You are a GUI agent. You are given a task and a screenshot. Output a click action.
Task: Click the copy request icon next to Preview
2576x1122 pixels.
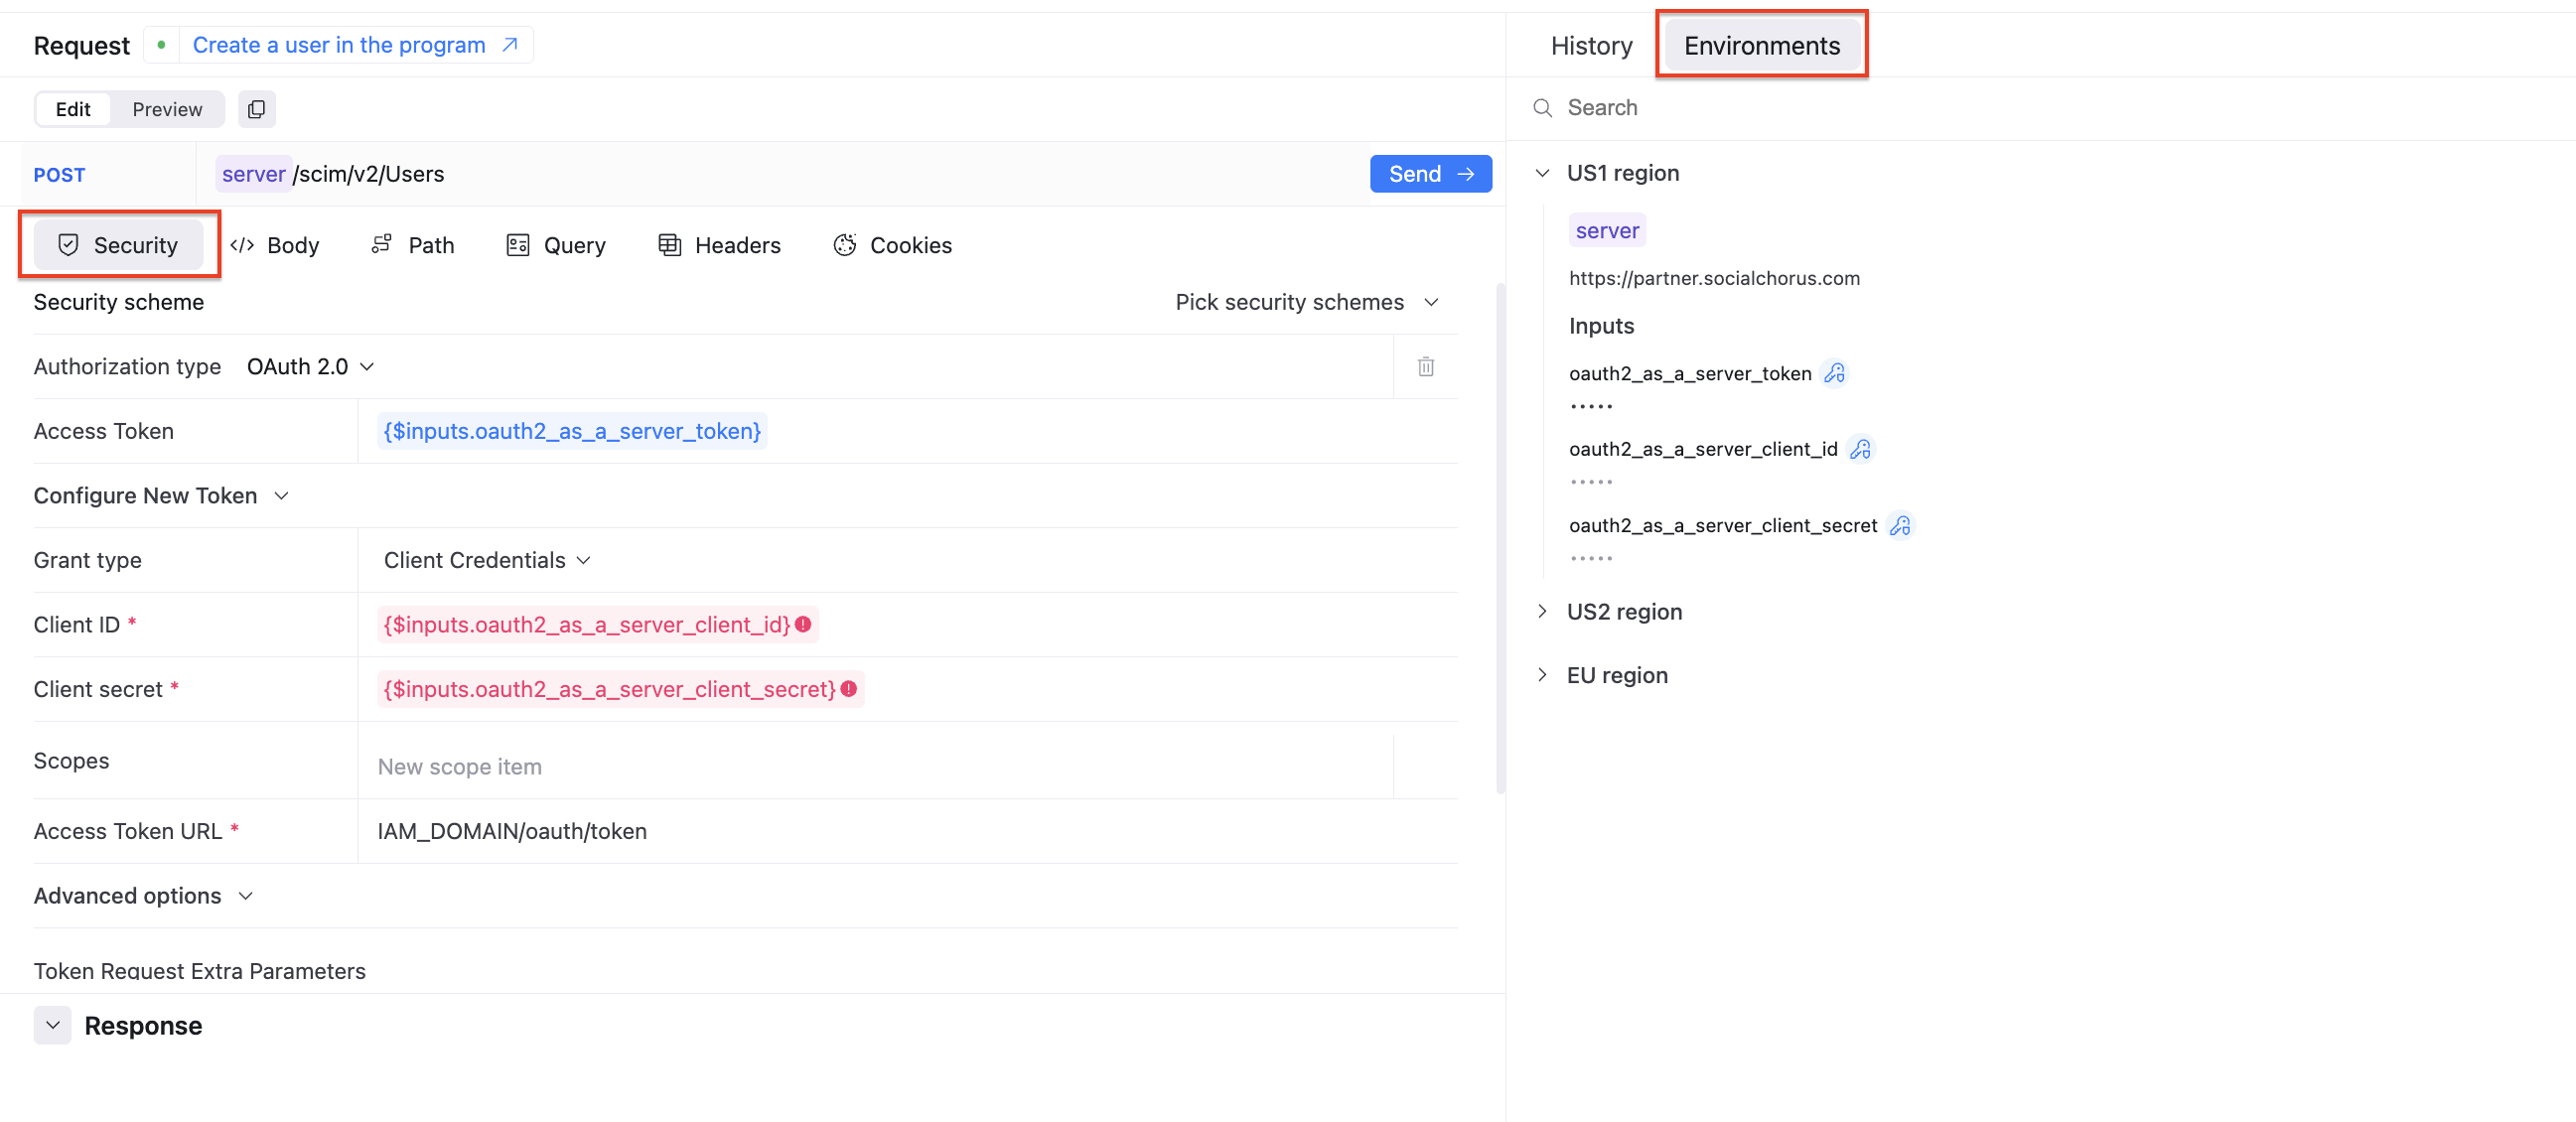tap(256, 109)
